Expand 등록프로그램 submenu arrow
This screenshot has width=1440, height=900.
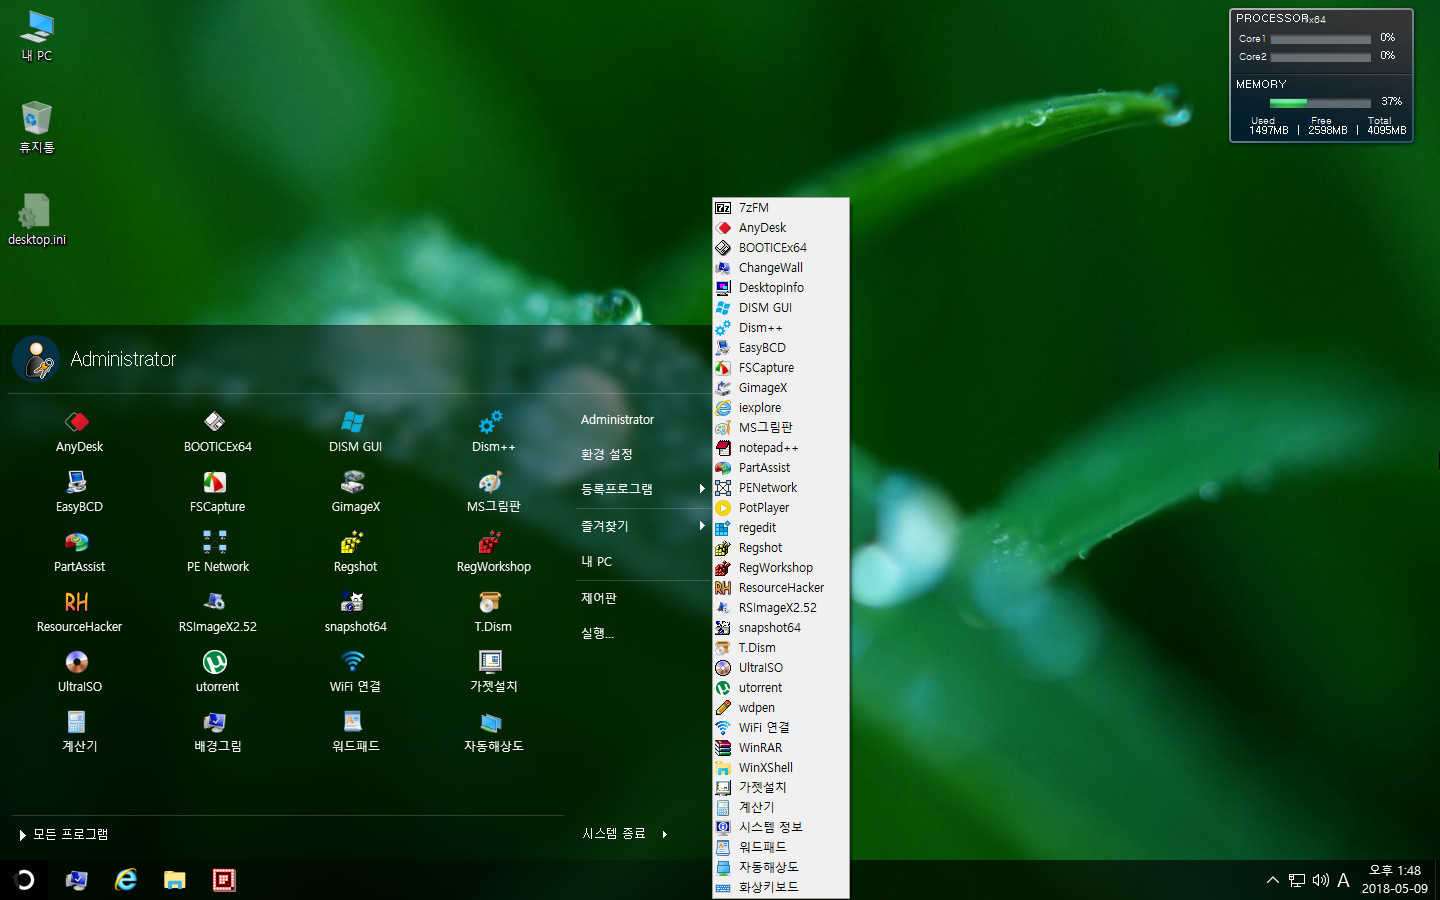pyautogui.click(x=702, y=489)
